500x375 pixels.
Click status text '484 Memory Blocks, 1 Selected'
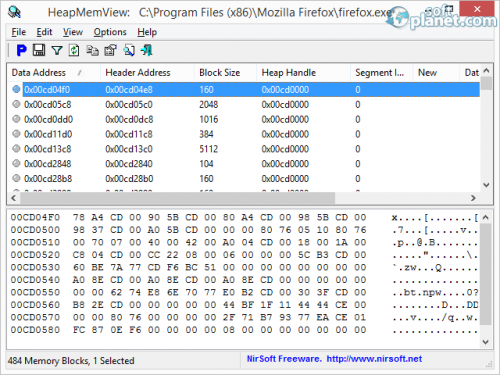[71, 361]
